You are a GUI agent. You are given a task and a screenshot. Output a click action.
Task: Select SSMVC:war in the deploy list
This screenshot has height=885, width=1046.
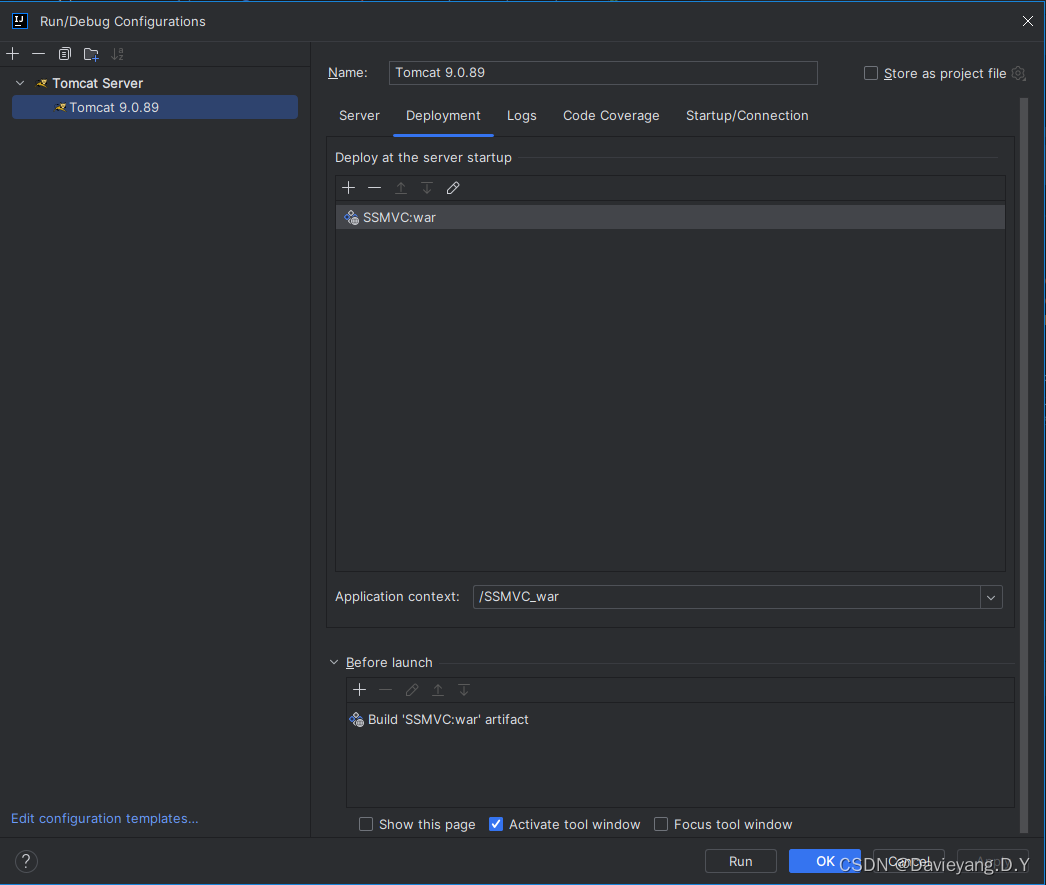tap(670, 217)
